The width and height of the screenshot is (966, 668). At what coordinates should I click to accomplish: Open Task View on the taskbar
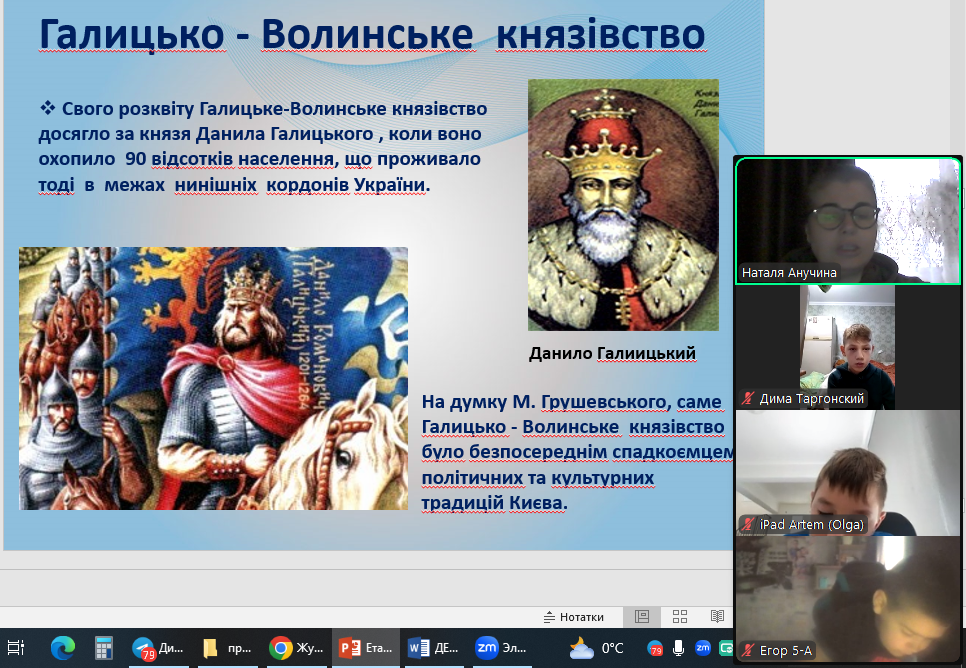[15, 648]
